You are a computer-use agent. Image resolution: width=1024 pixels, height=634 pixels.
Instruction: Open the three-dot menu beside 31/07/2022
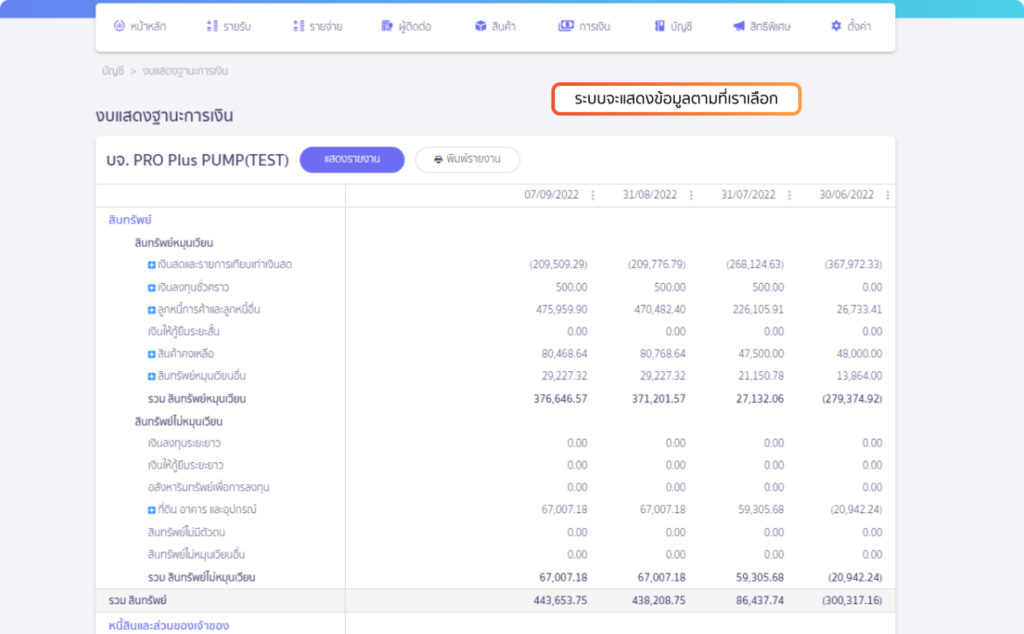790,195
